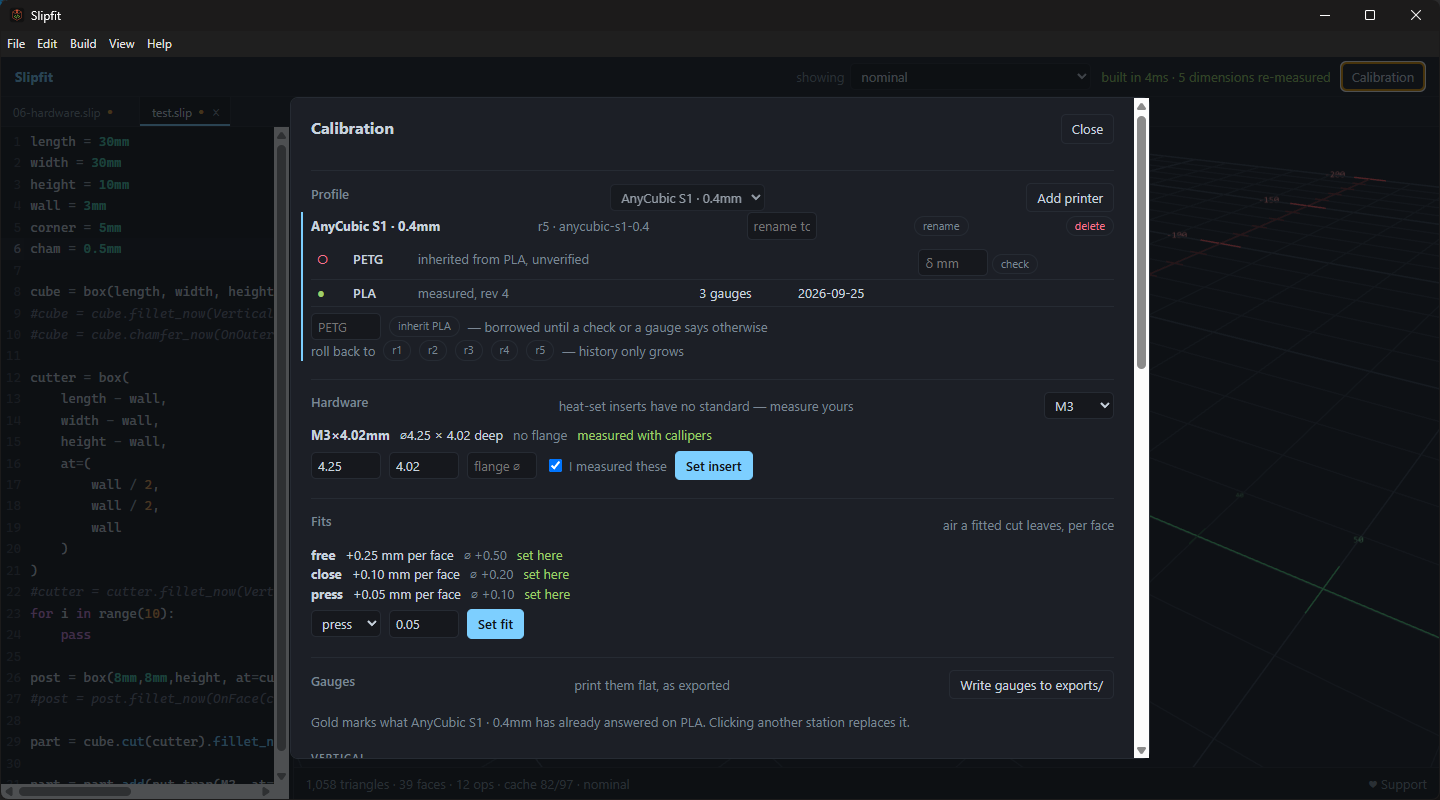
Task: Open the press fit type dropdown
Action: coord(346,624)
